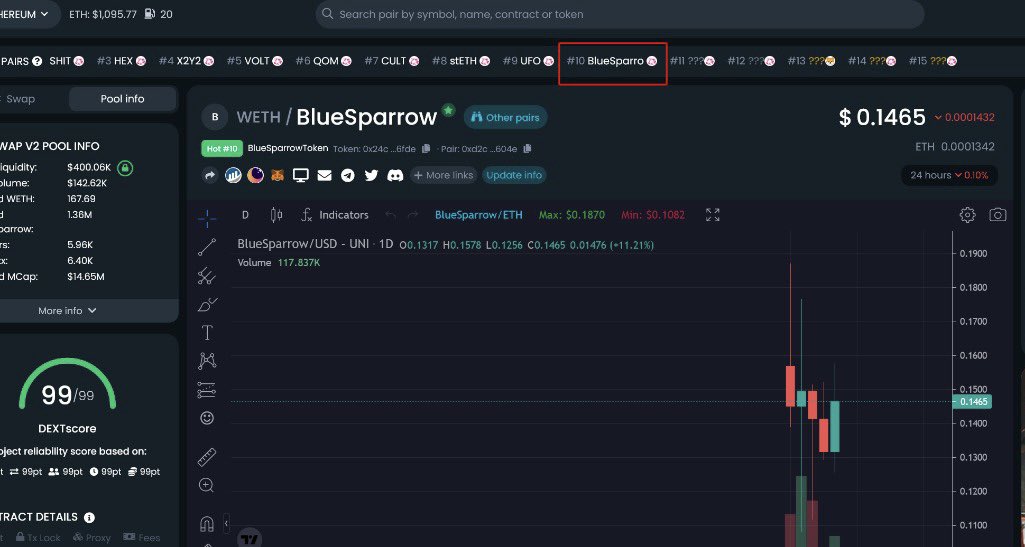Toggle fullscreen chart mode
The image size is (1025, 547).
713,215
